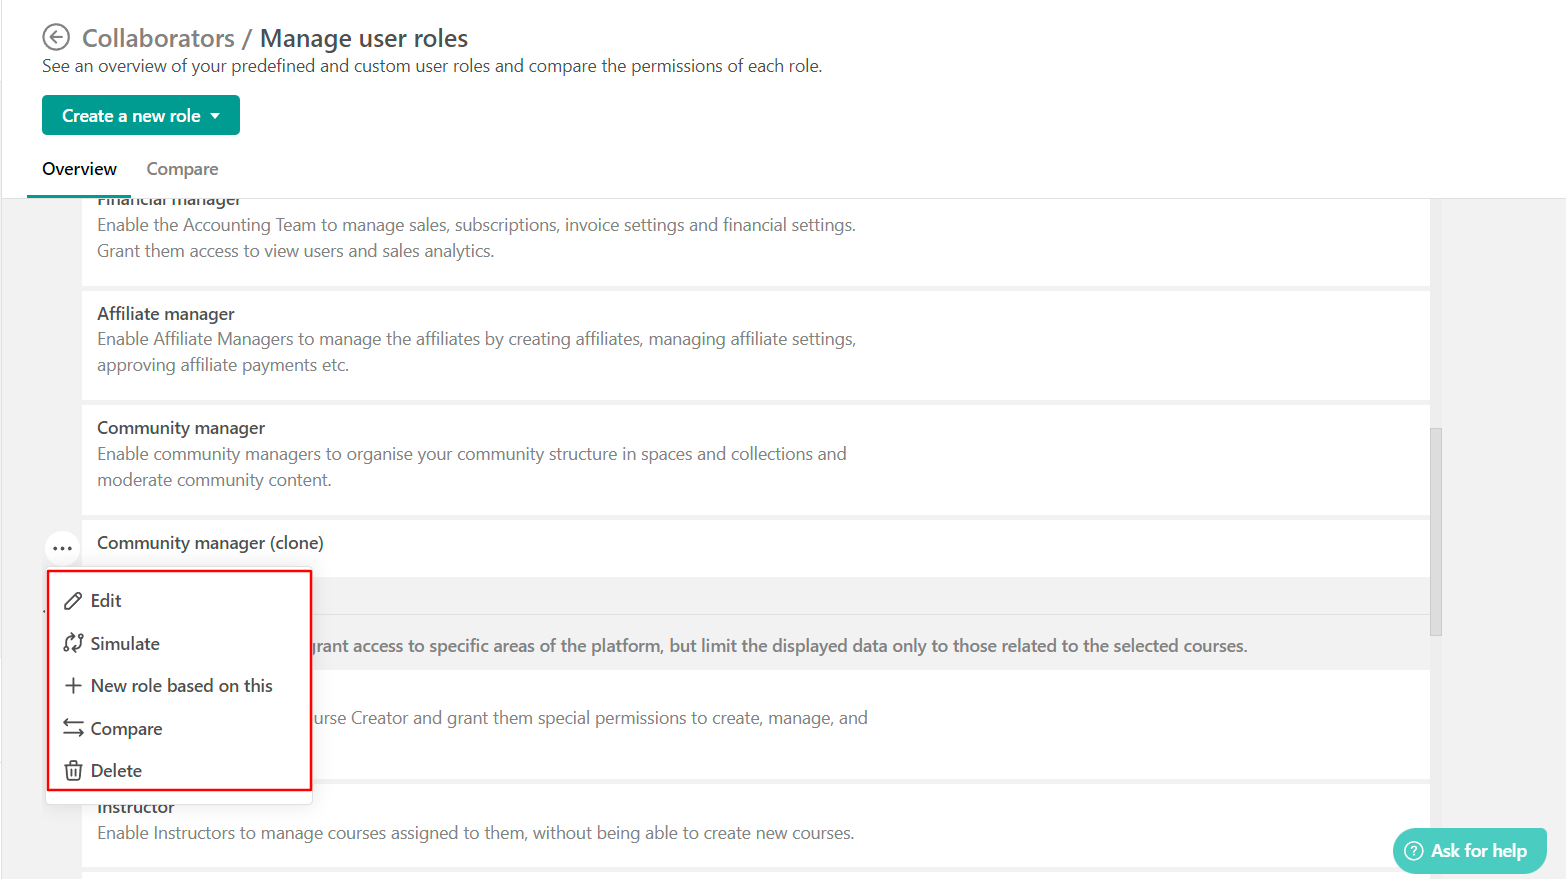Click the Compare arrows icon in the menu
The image size is (1566, 879).
click(73, 728)
